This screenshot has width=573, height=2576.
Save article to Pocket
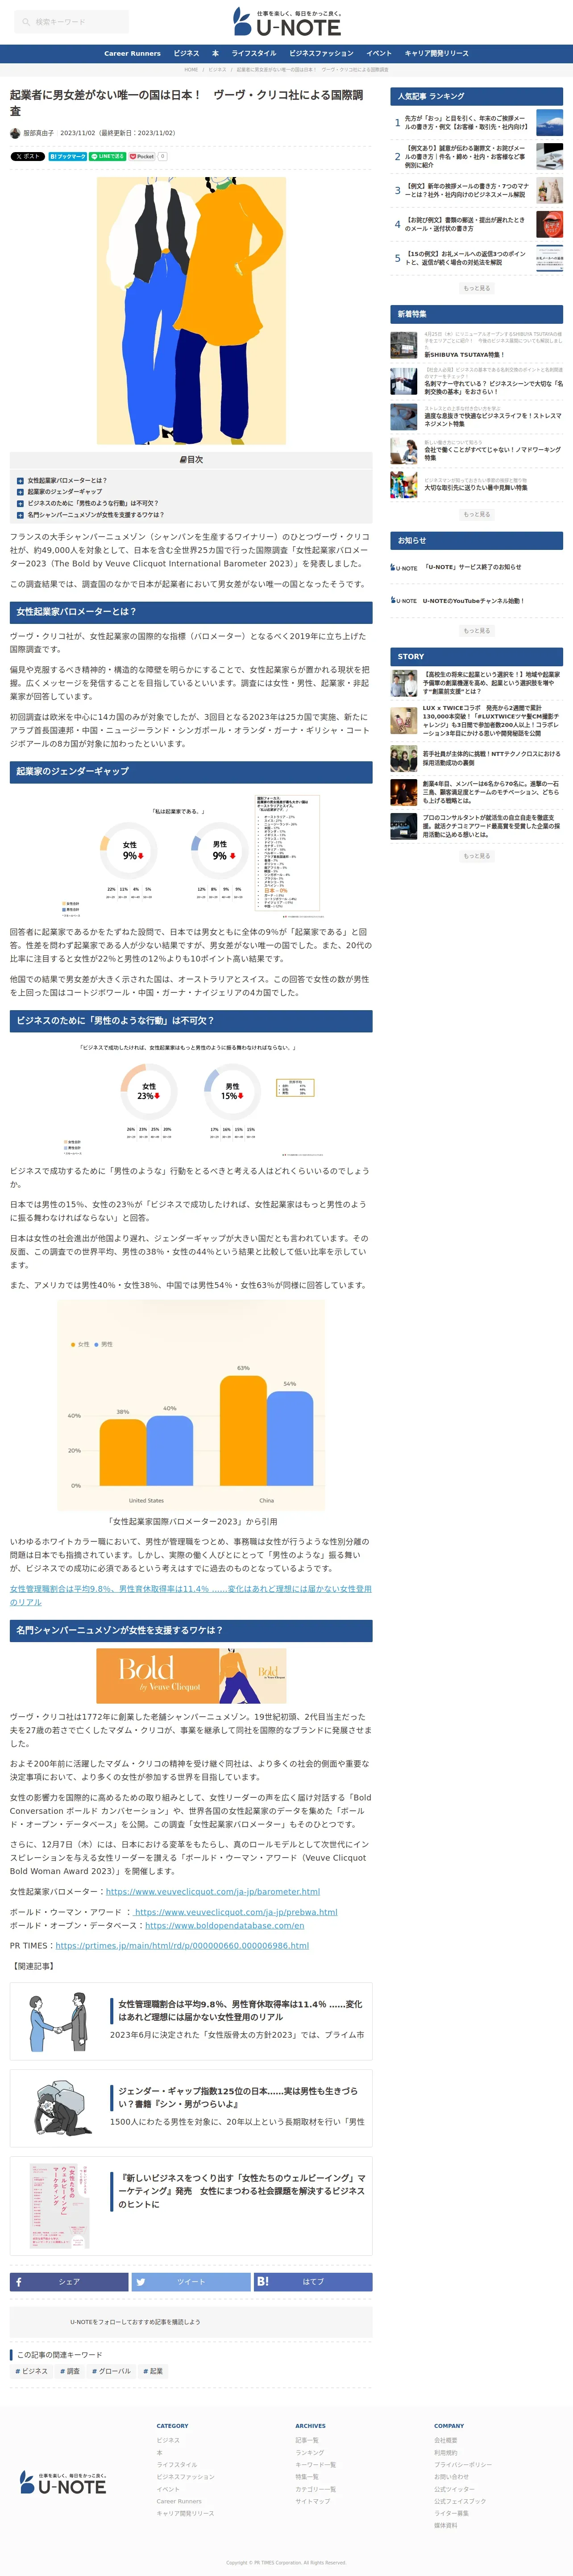(x=141, y=157)
